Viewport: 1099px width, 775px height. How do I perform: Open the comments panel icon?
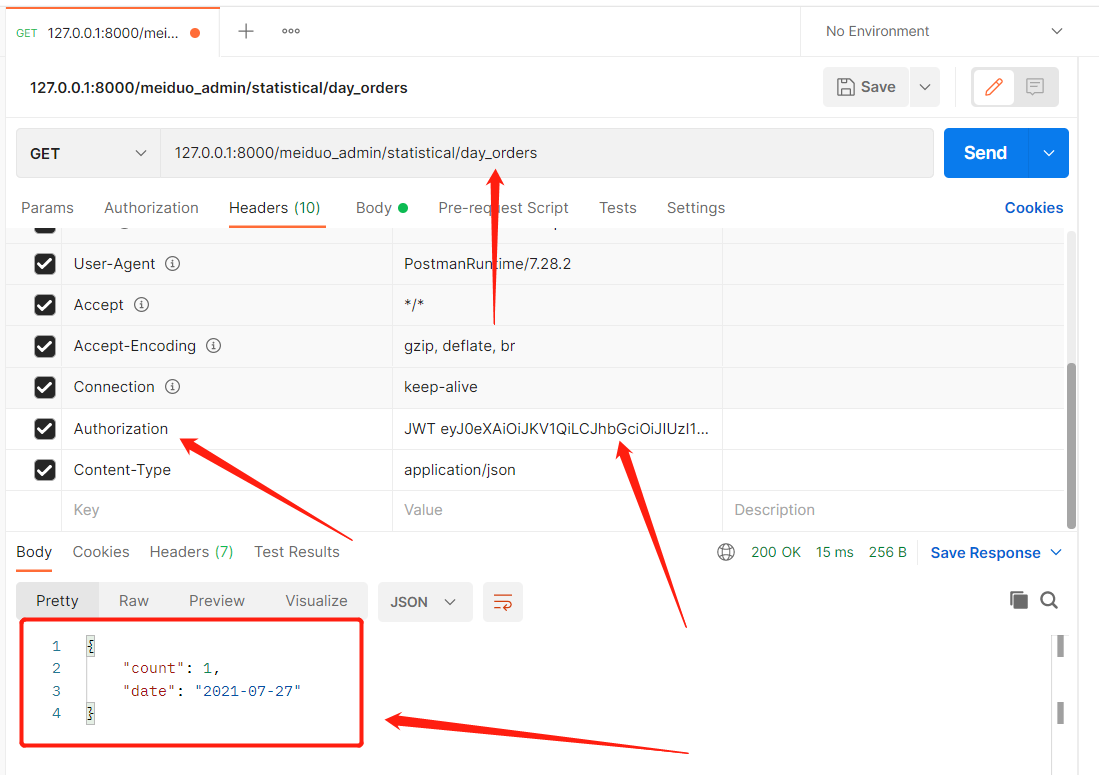1035,87
